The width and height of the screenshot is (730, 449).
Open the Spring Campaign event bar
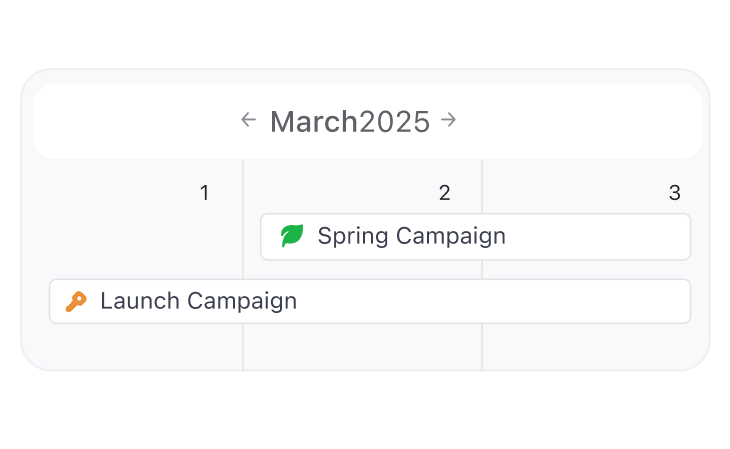pyautogui.click(x=475, y=237)
